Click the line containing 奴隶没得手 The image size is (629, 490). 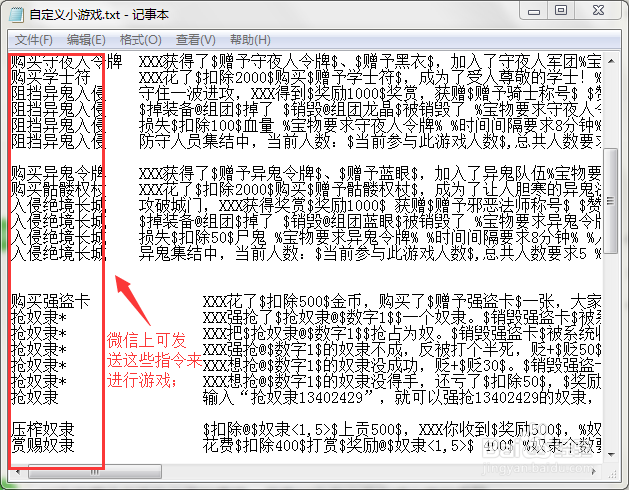[x=402, y=382]
